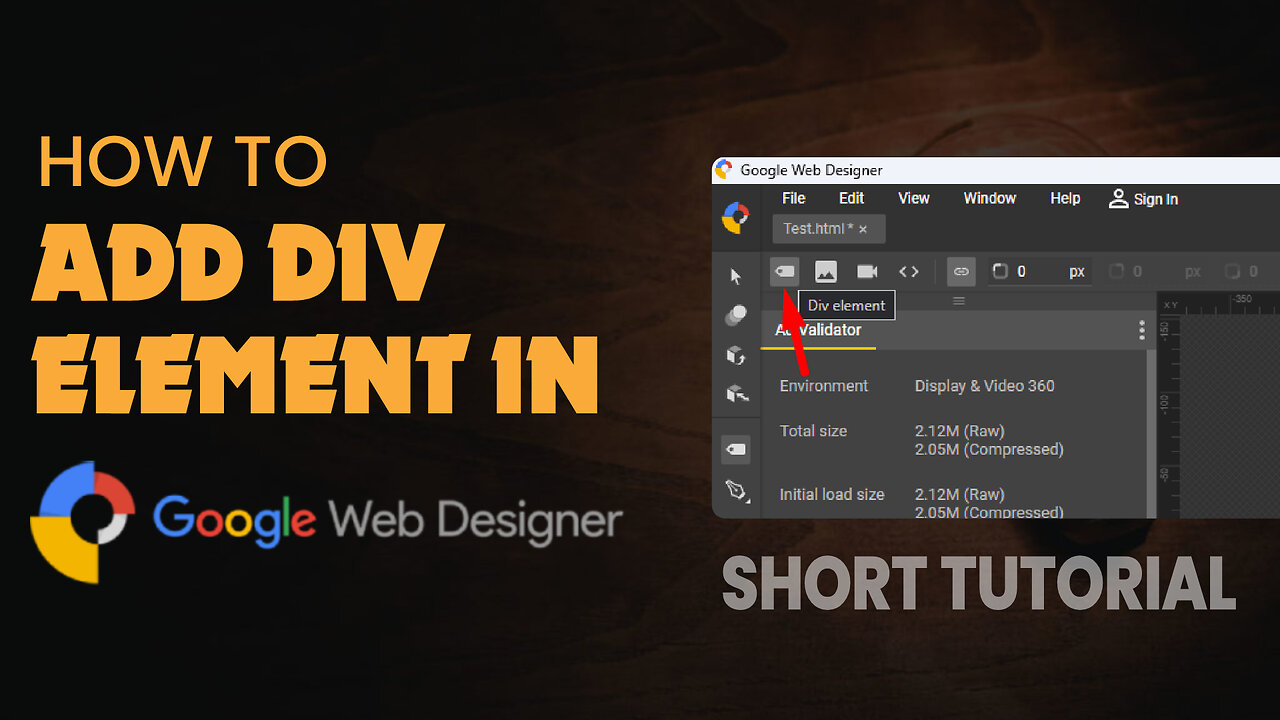Click the 'Total size' label
Image resolution: width=1280 pixels, height=720 pixels.
pyautogui.click(x=813, y=431)
